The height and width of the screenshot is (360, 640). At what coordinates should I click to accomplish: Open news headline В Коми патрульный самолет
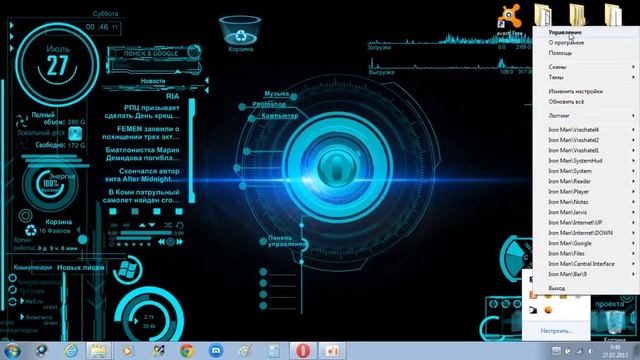[x=141, y=196]
